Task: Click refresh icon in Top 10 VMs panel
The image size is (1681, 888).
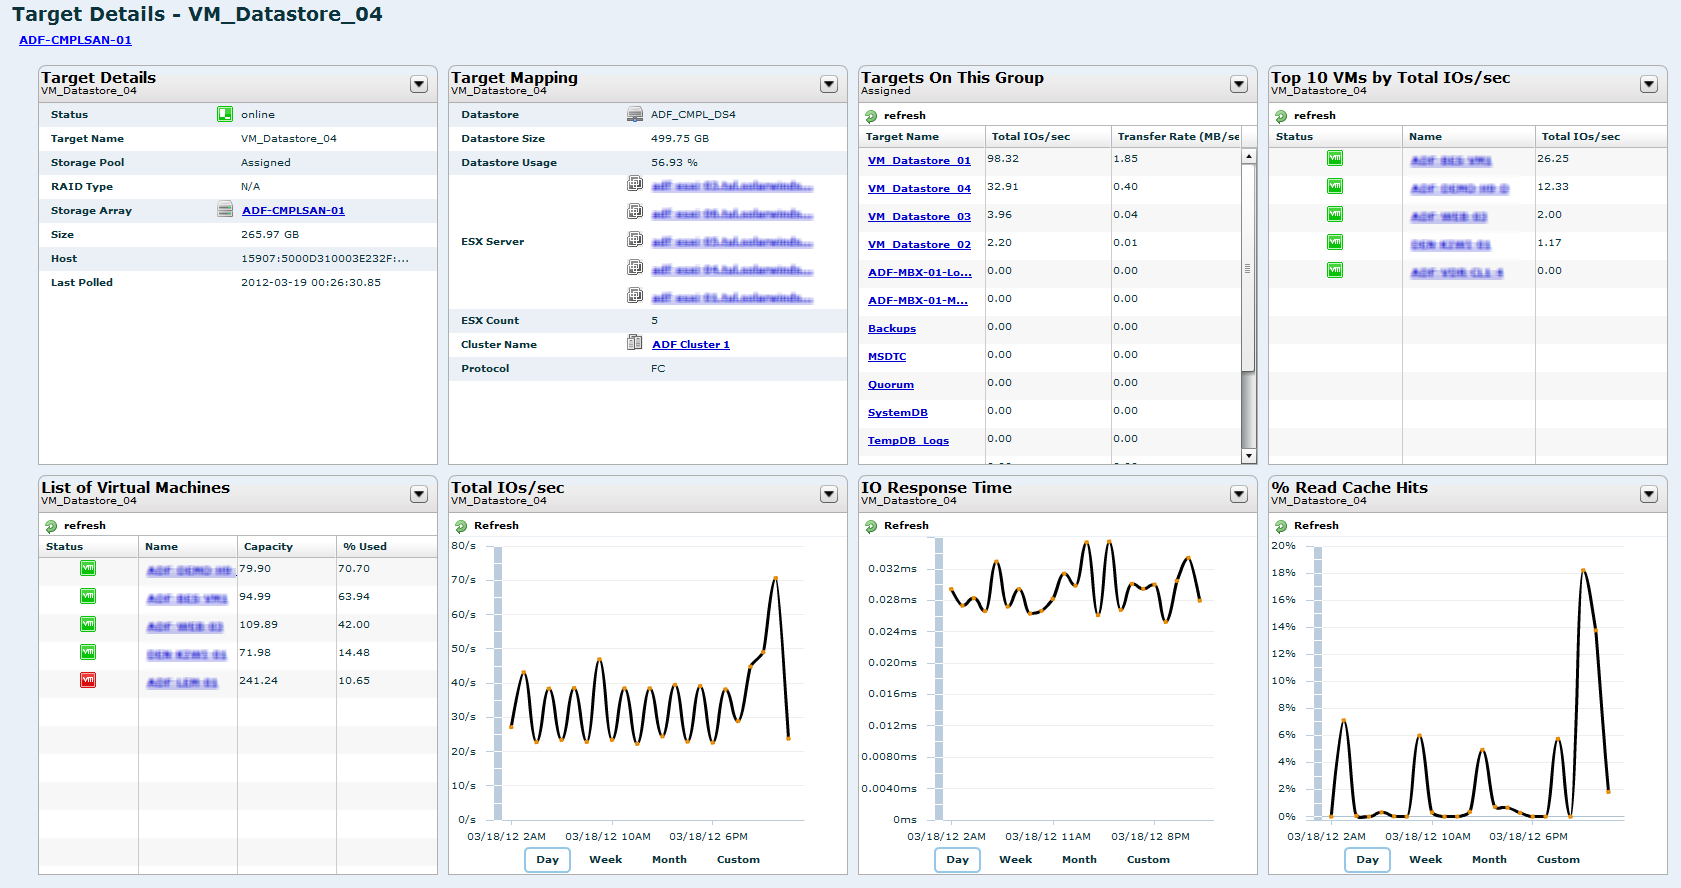Action: 1281,116
